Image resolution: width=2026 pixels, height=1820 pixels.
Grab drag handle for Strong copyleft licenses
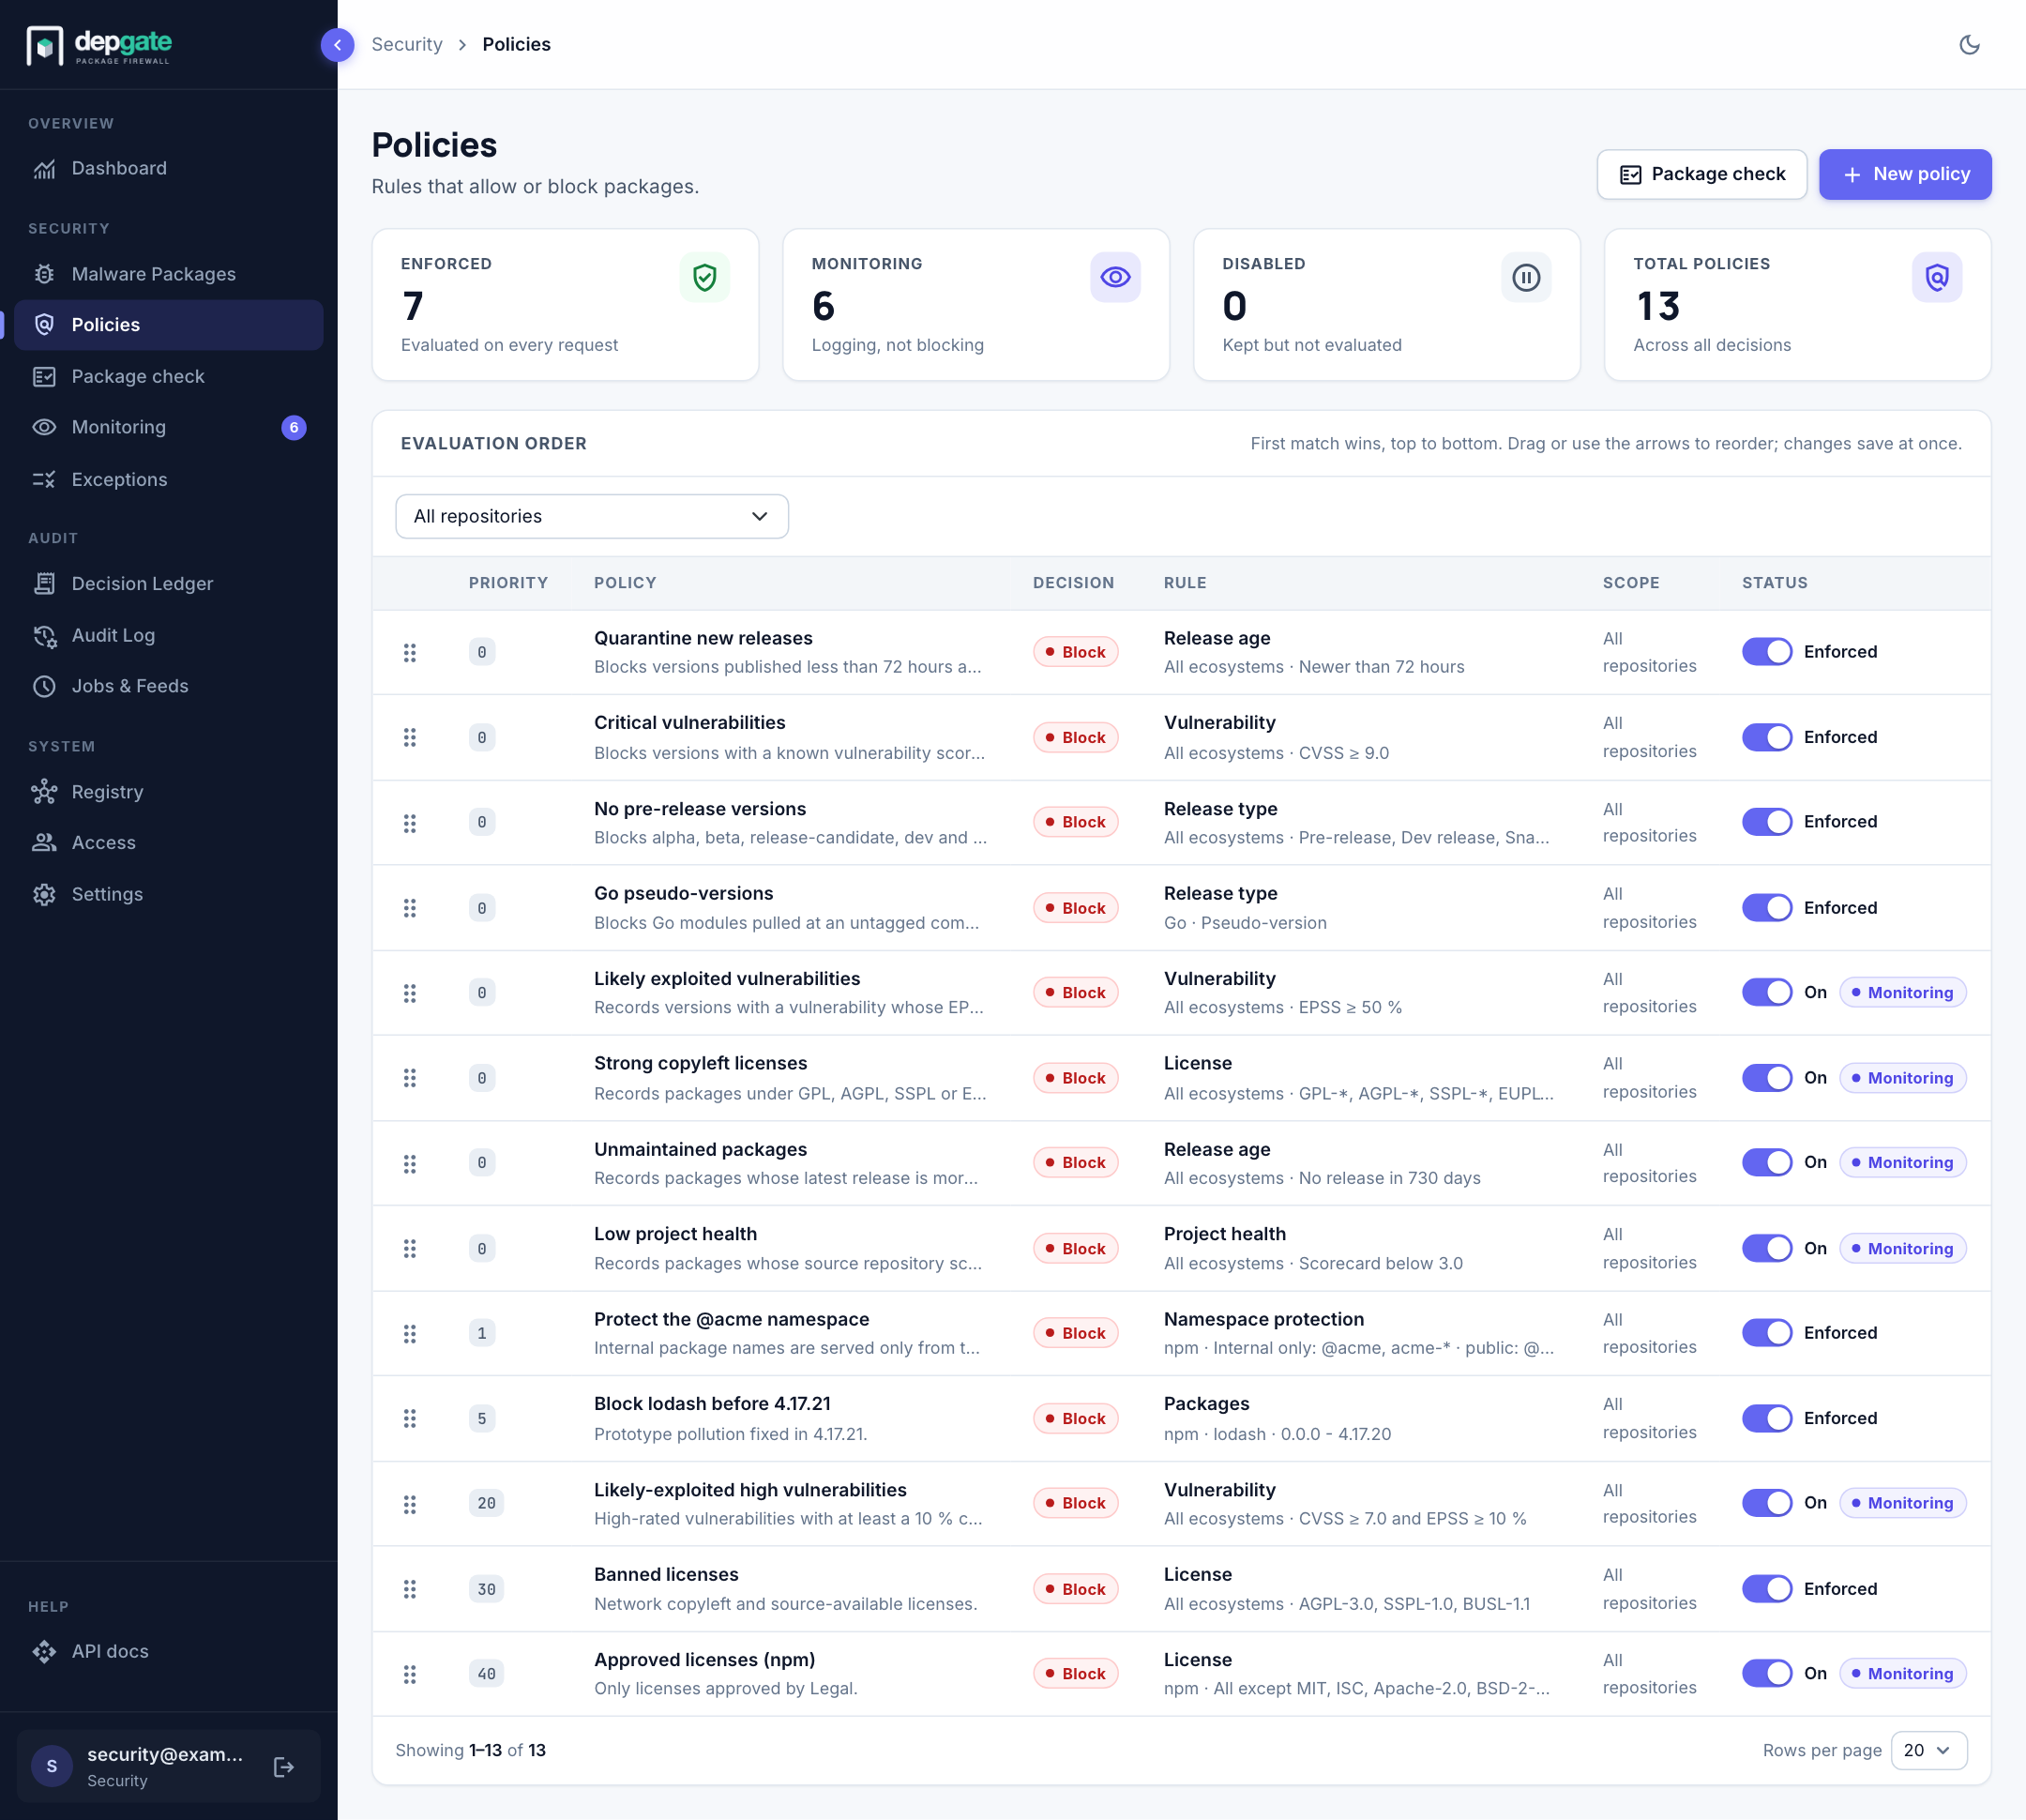[409, 1077]
